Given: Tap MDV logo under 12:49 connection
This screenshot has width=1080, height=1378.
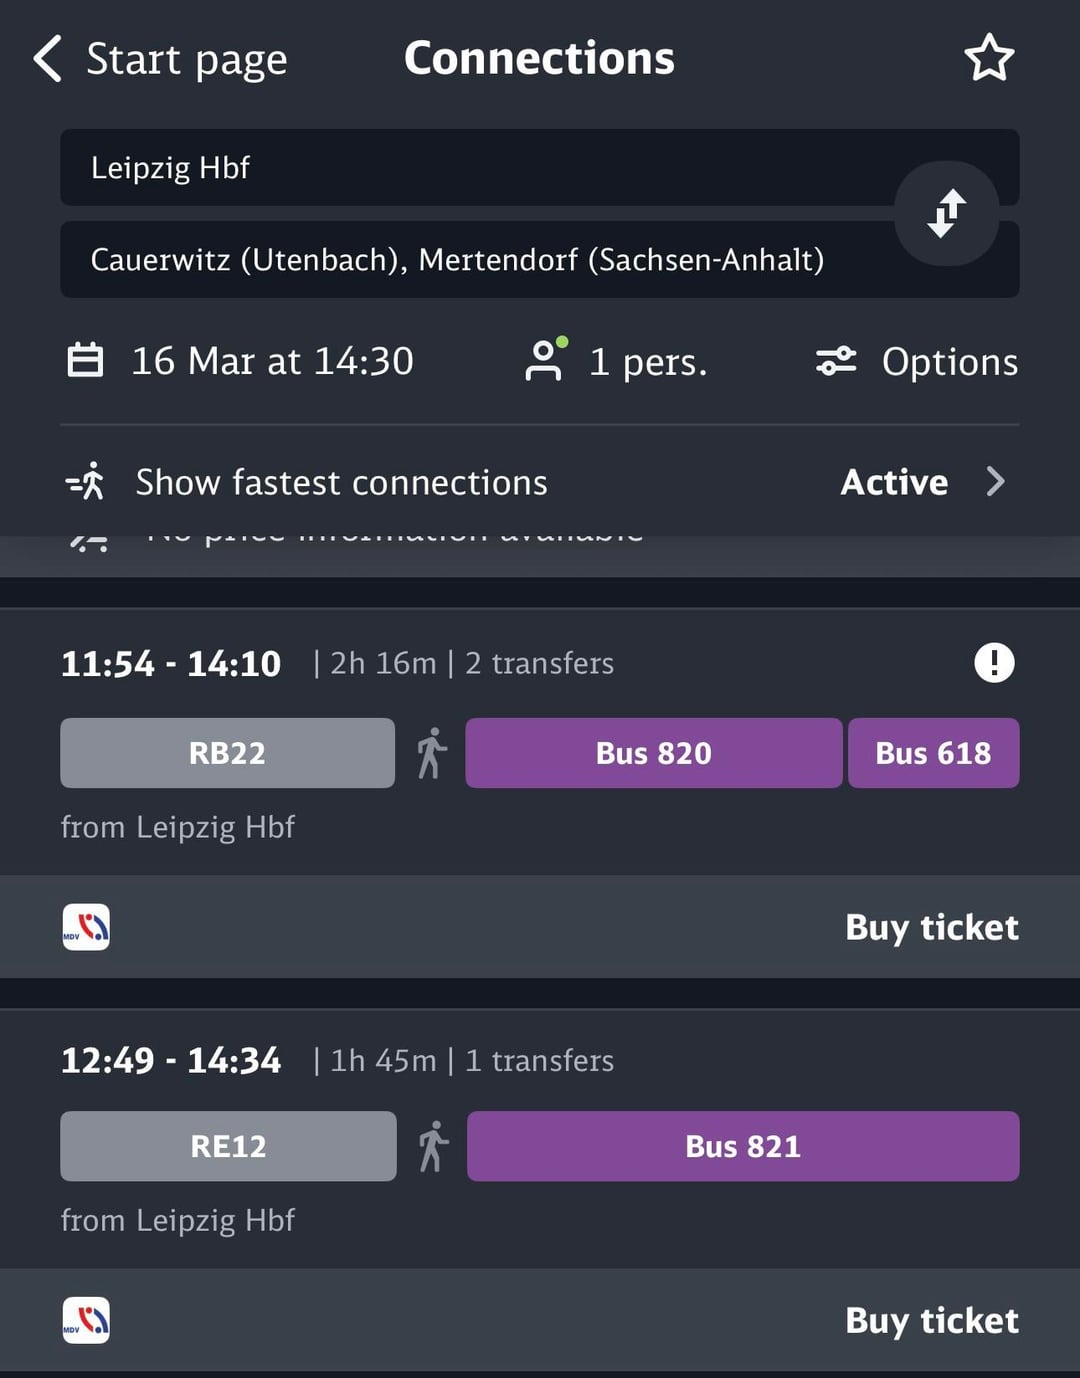Looking at the screenshot, I should pos(86,1320).
